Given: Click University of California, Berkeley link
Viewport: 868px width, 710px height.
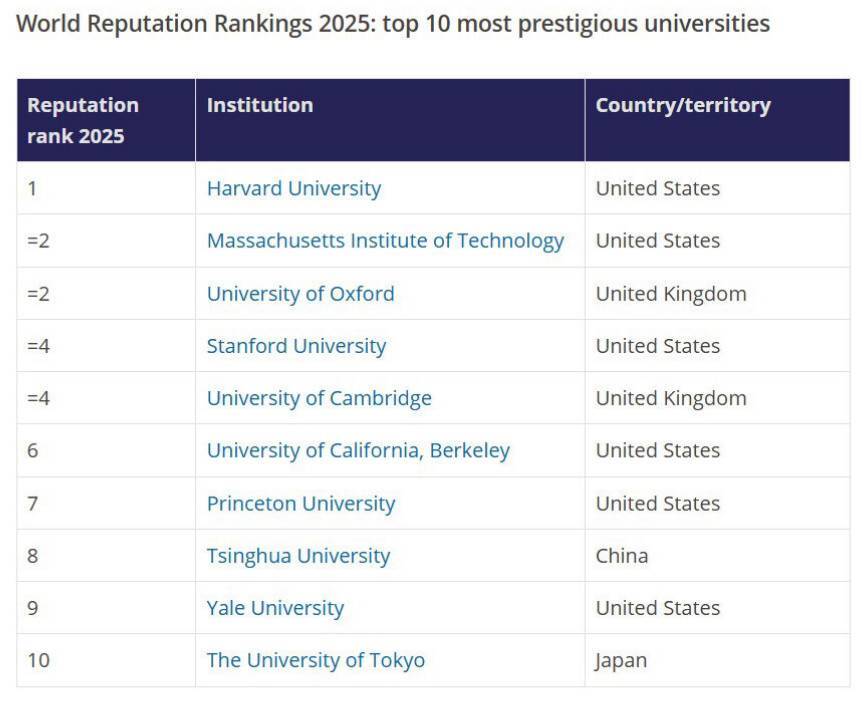Looking at the screenshot, I should pyautogui.click(x=358, y=451).
